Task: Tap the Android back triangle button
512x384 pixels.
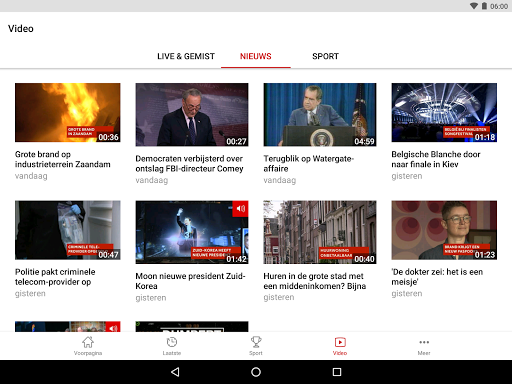Action: coord(175,372)
